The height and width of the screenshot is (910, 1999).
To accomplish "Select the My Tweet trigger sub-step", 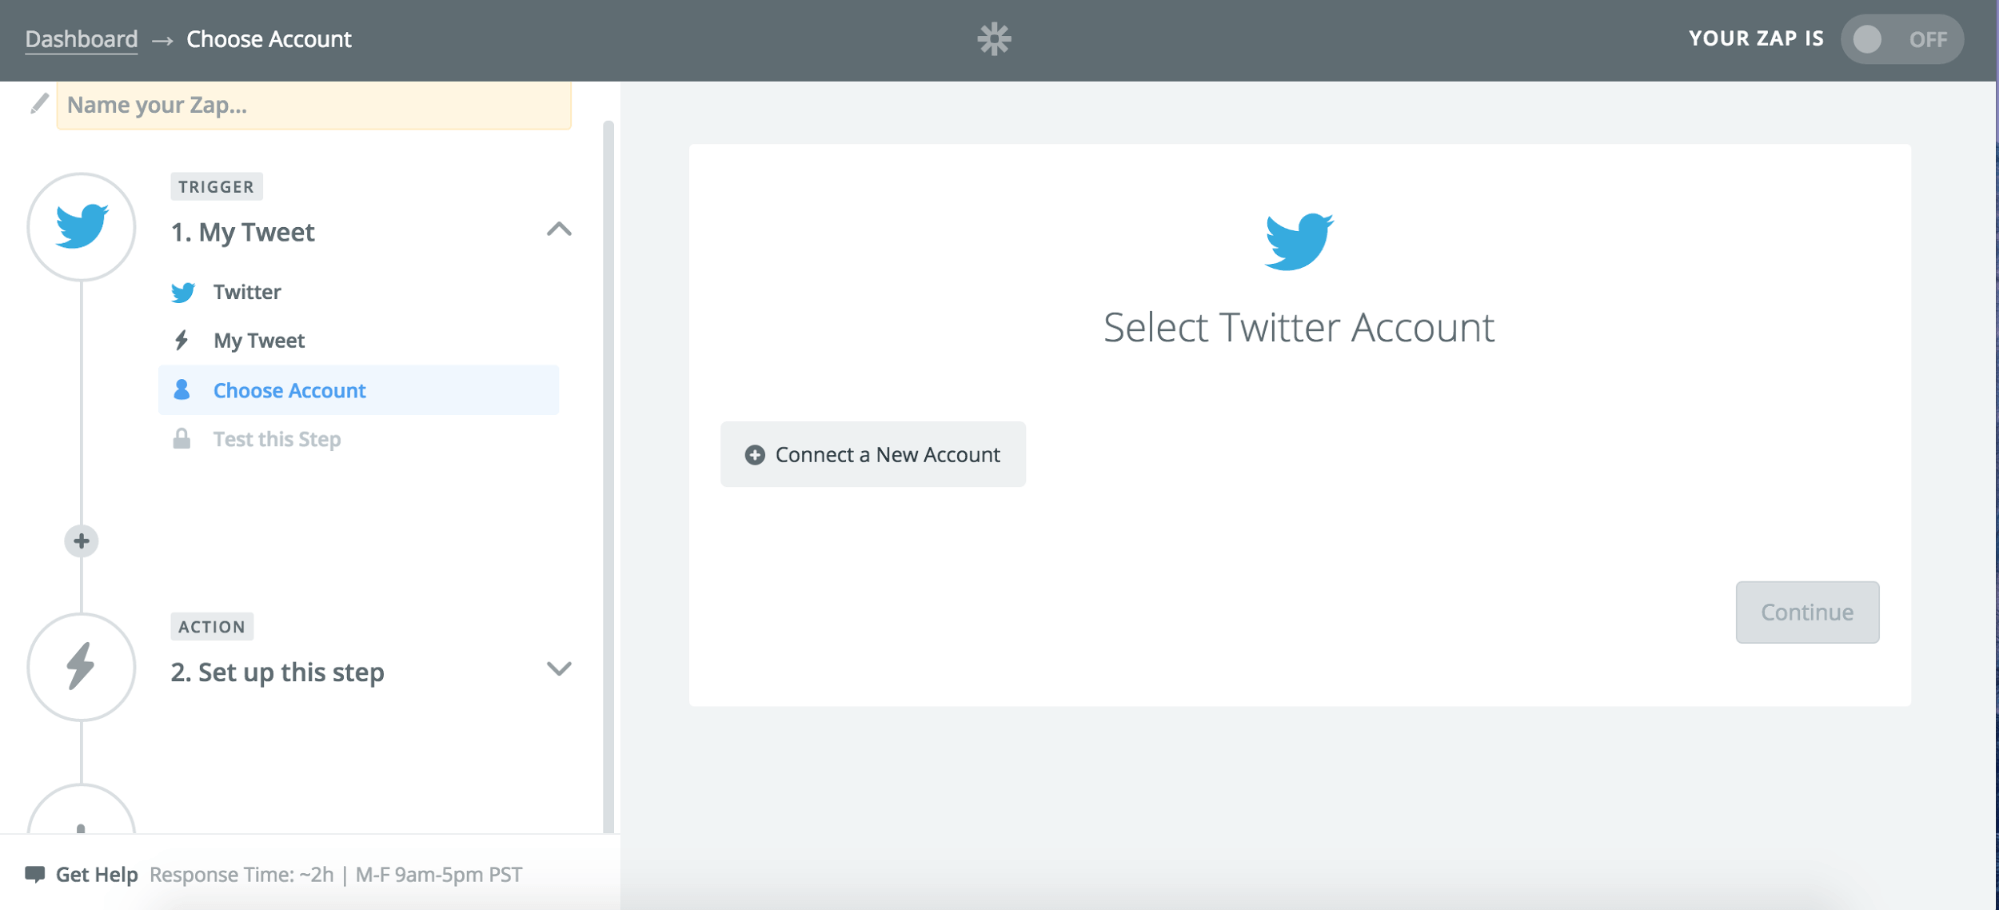I will coord(259,341).
